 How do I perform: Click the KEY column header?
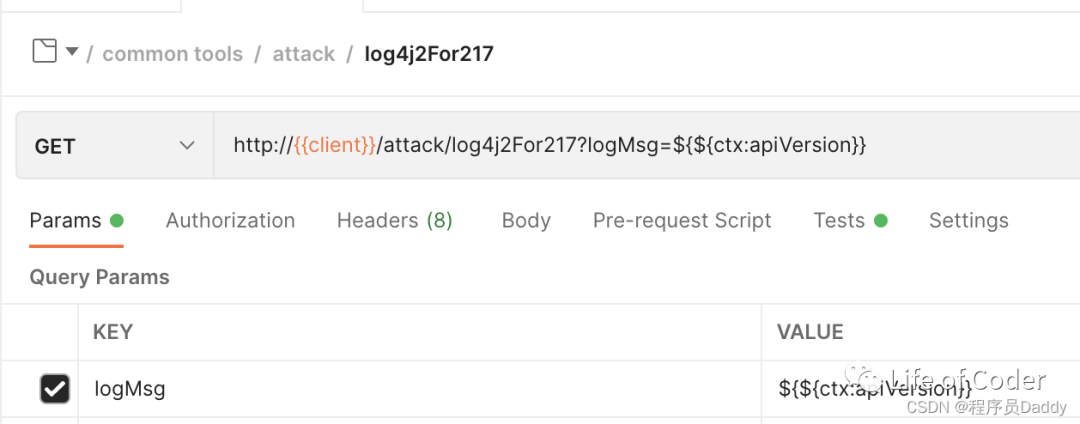click(113, 332)
